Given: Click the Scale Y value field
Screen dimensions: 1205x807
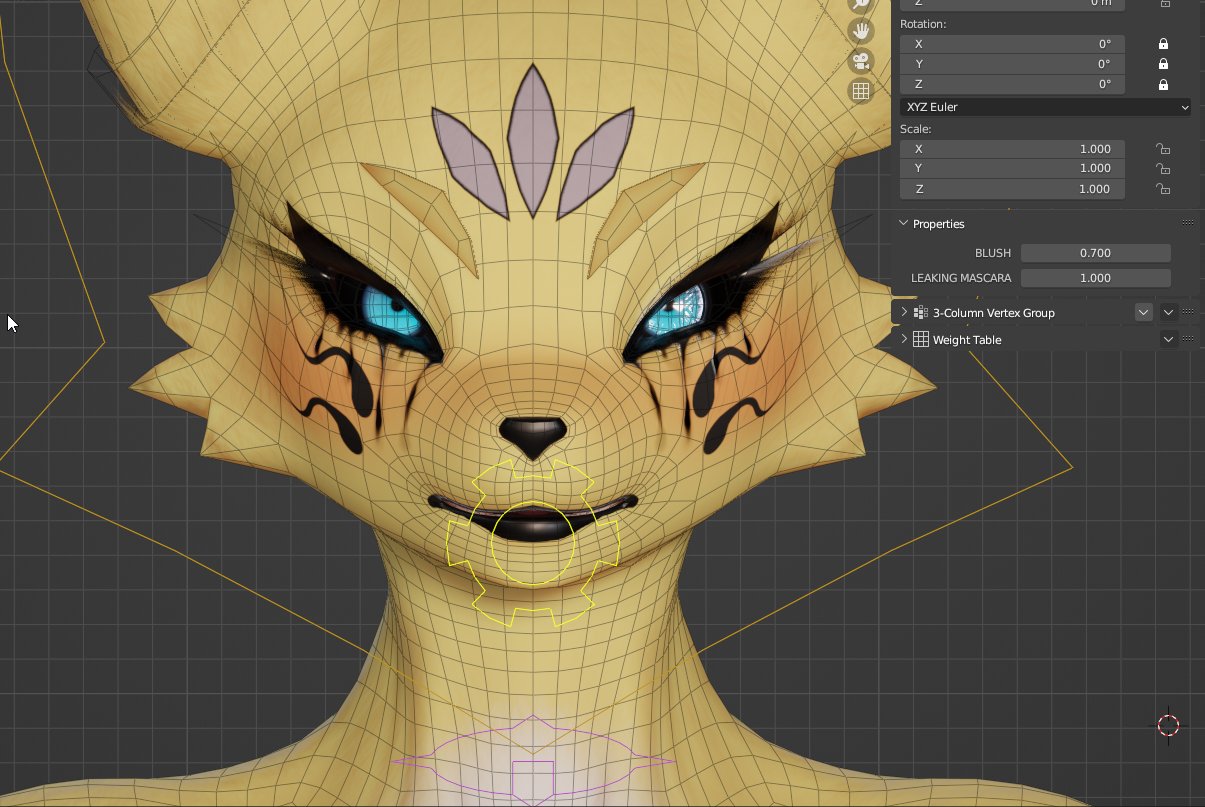Looking at the screenshot, I should click(x=1012, y=169).
